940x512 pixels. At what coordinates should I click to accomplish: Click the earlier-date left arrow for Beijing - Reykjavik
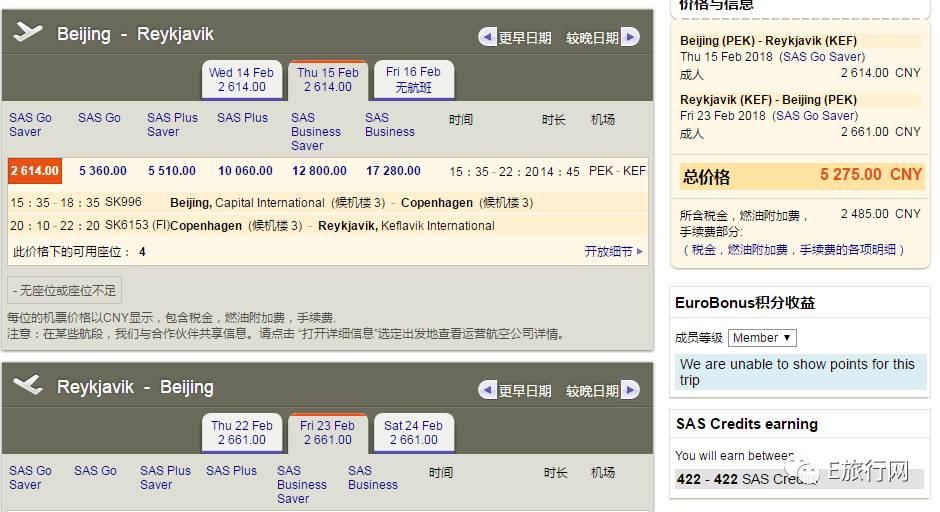click(487, 37)
